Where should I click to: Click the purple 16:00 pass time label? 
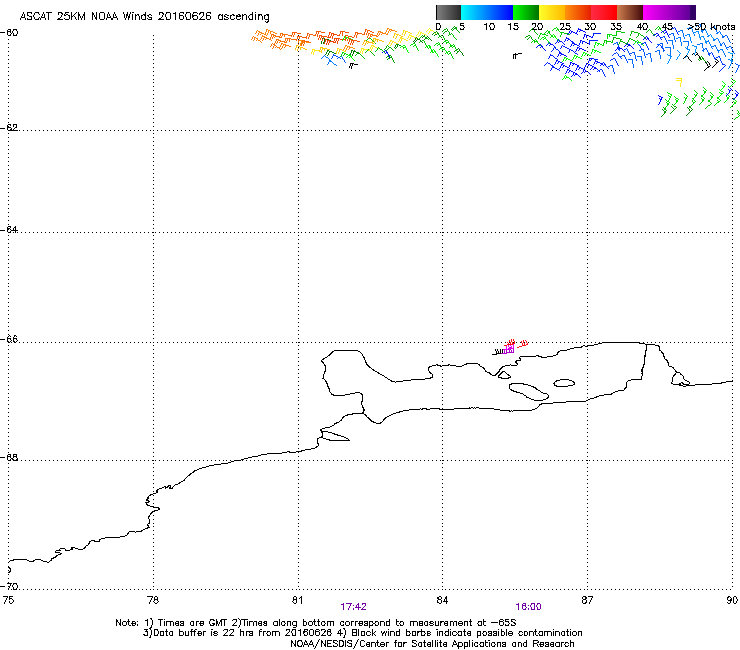click(x=528, y=607)
